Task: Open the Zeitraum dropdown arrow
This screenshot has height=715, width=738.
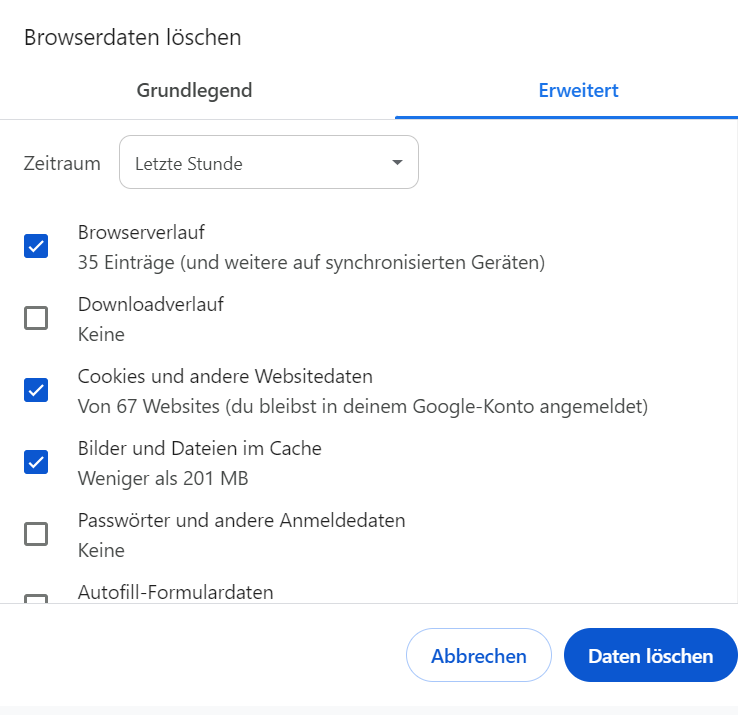Action: (397, 162)
